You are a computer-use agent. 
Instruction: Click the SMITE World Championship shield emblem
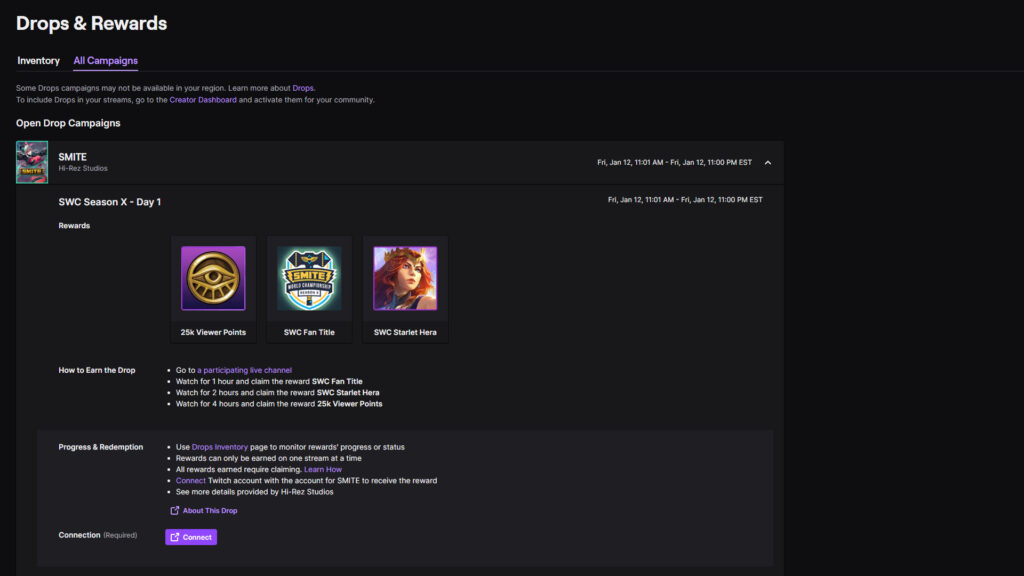click(308, 277)
